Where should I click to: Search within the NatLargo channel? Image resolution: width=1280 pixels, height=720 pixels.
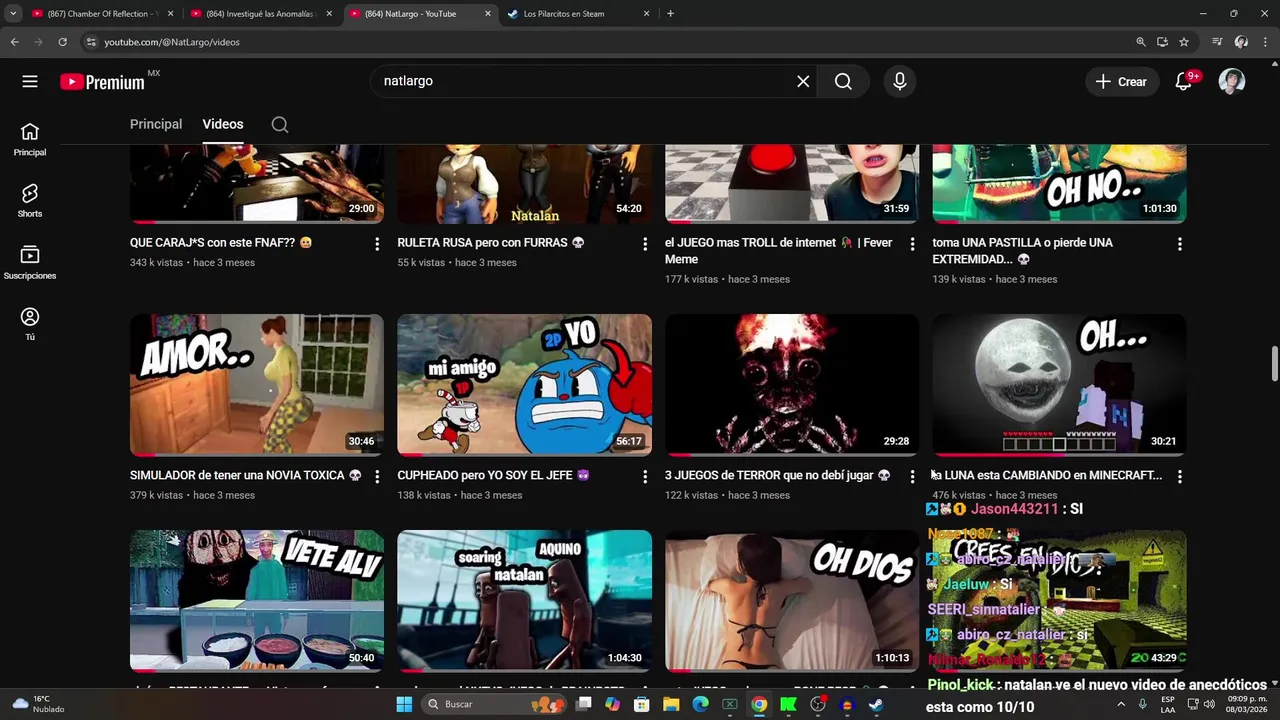(280, 124)
